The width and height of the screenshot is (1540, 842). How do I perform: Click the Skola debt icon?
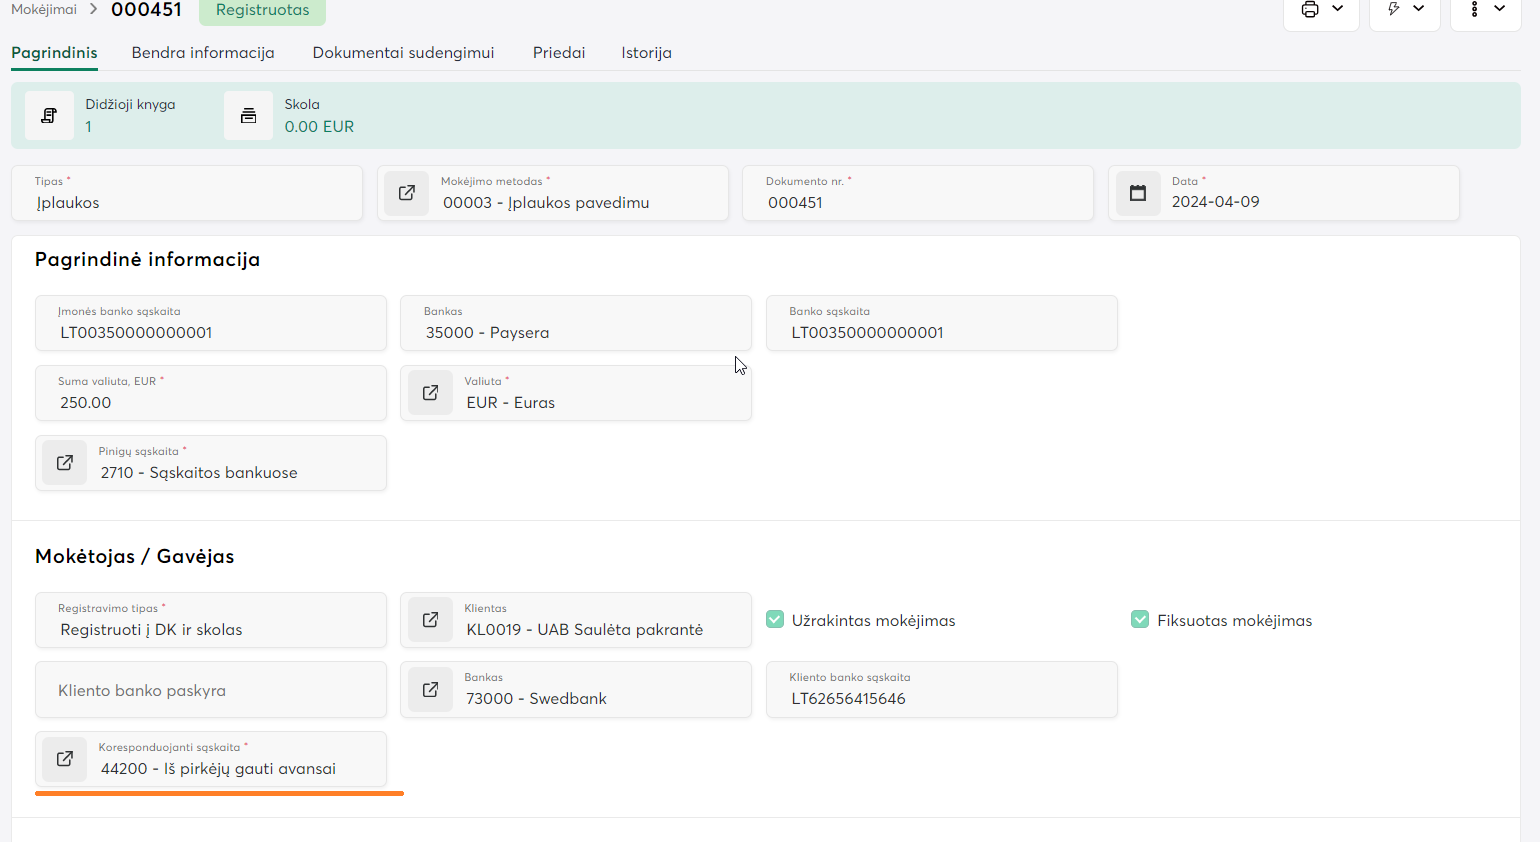248,116
